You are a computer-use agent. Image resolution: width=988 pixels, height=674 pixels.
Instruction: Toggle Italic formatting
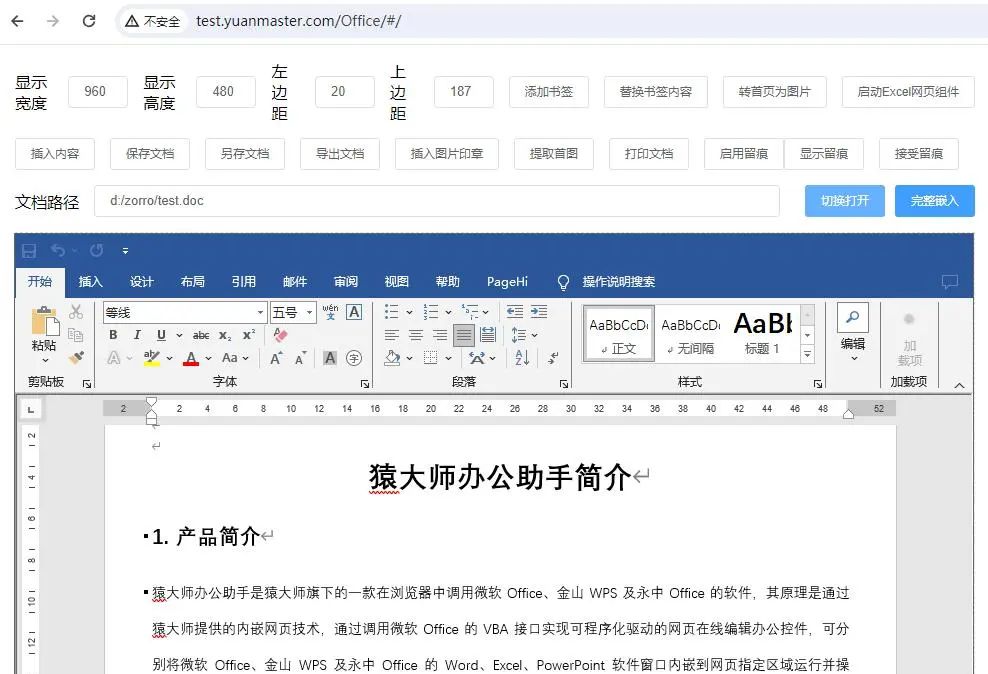(137, 335)
